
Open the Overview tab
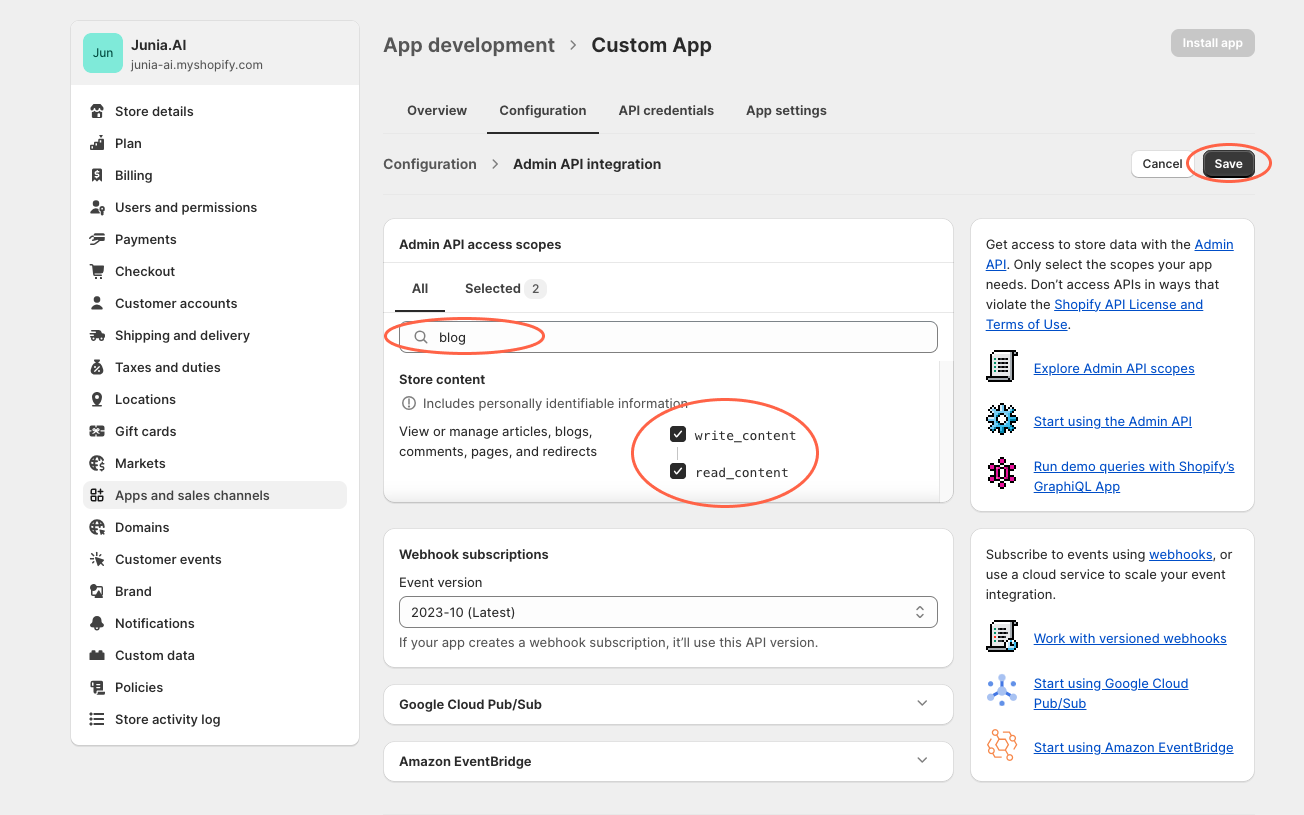coord(437,110)
